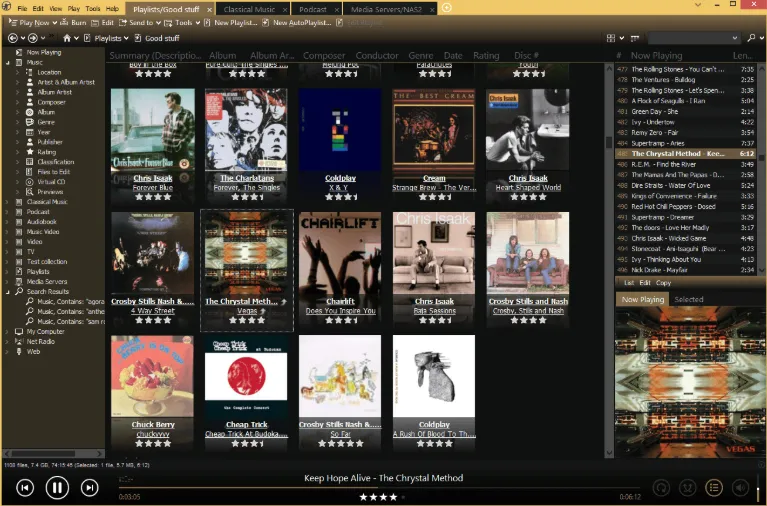Add a new tab with plus icon
This screenshot has width=767, height=506.
tap(446, 8)
